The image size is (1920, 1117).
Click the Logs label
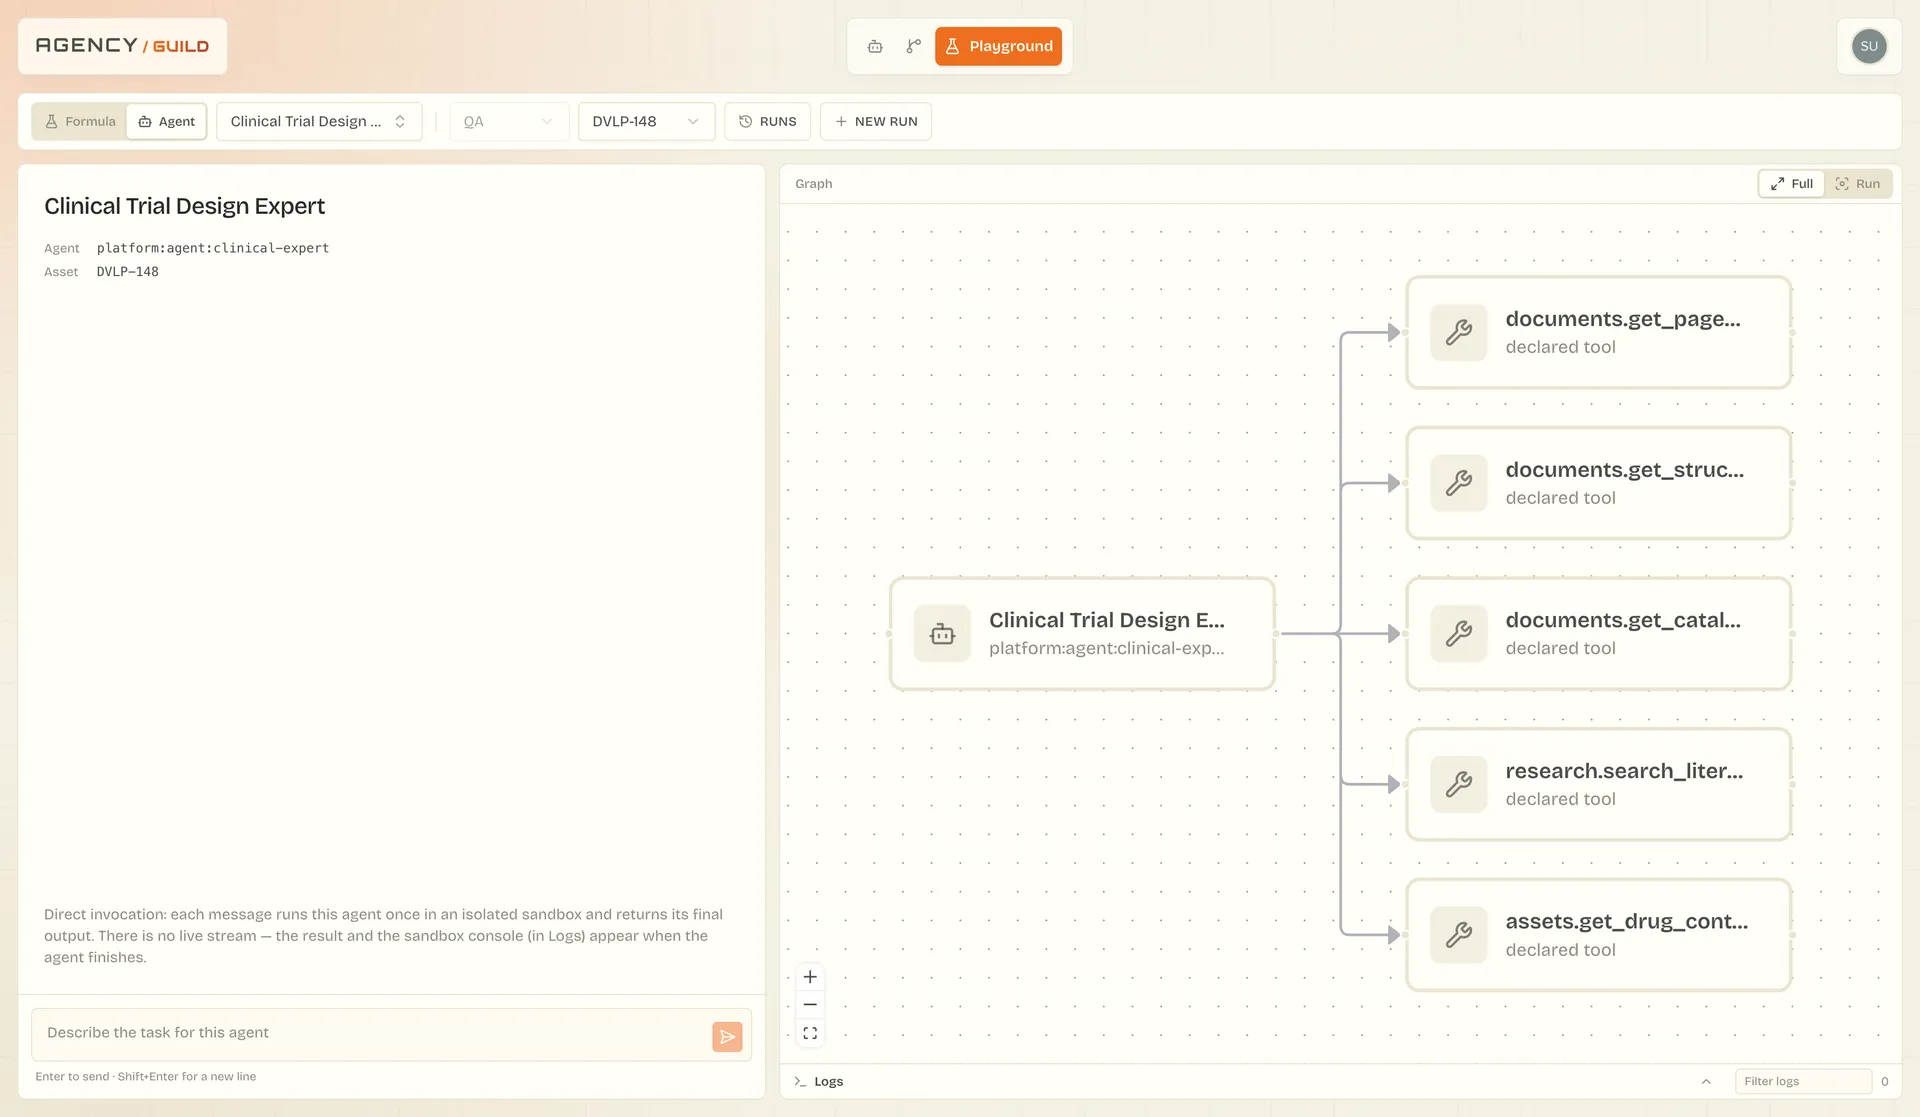[x=828, y=1081]
